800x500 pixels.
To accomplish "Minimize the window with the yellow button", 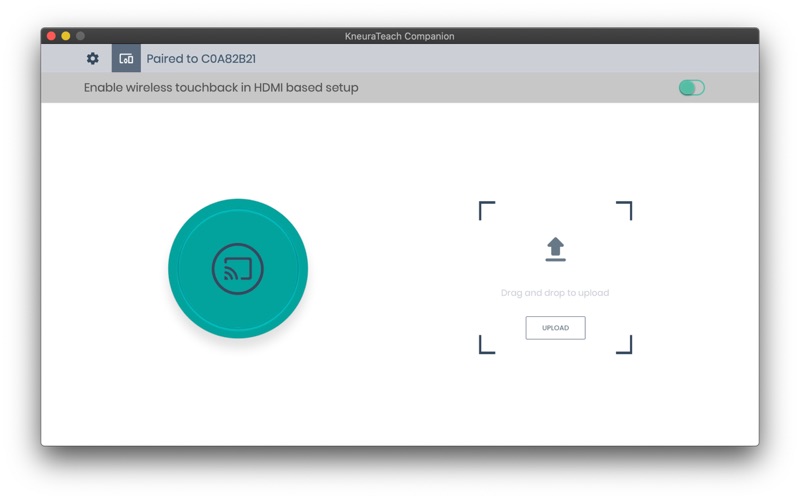I will point(66,36).
